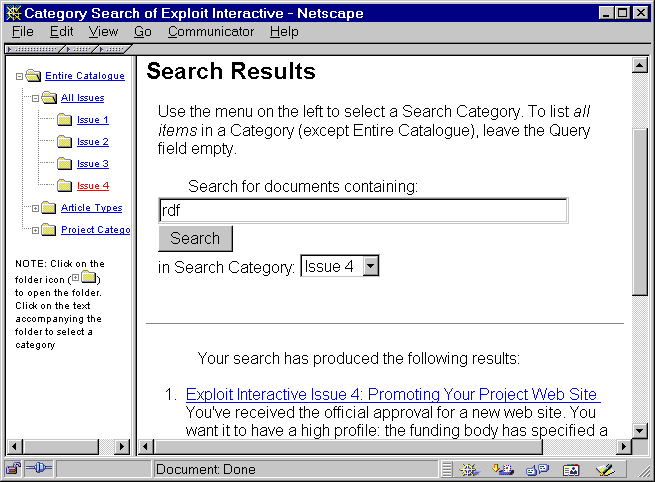Click the Issue 3 folder icon

64,164
